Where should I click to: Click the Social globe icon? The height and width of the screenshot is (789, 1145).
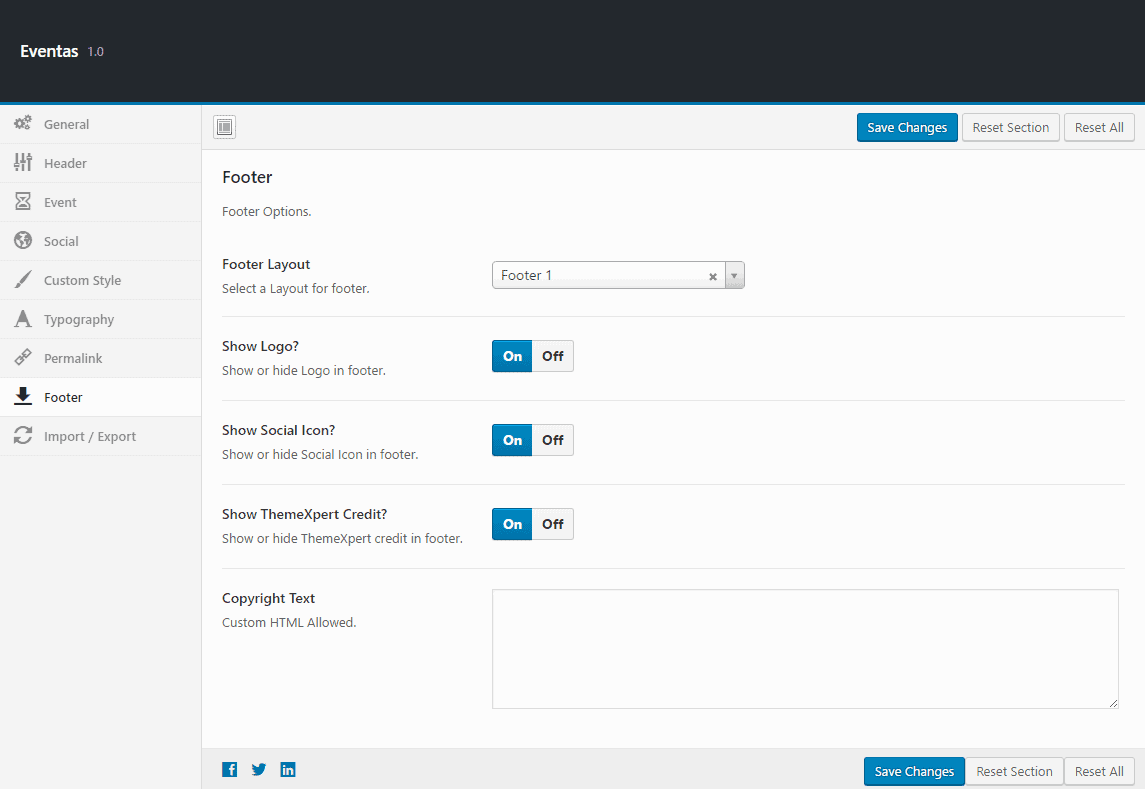tap(22, 240)
